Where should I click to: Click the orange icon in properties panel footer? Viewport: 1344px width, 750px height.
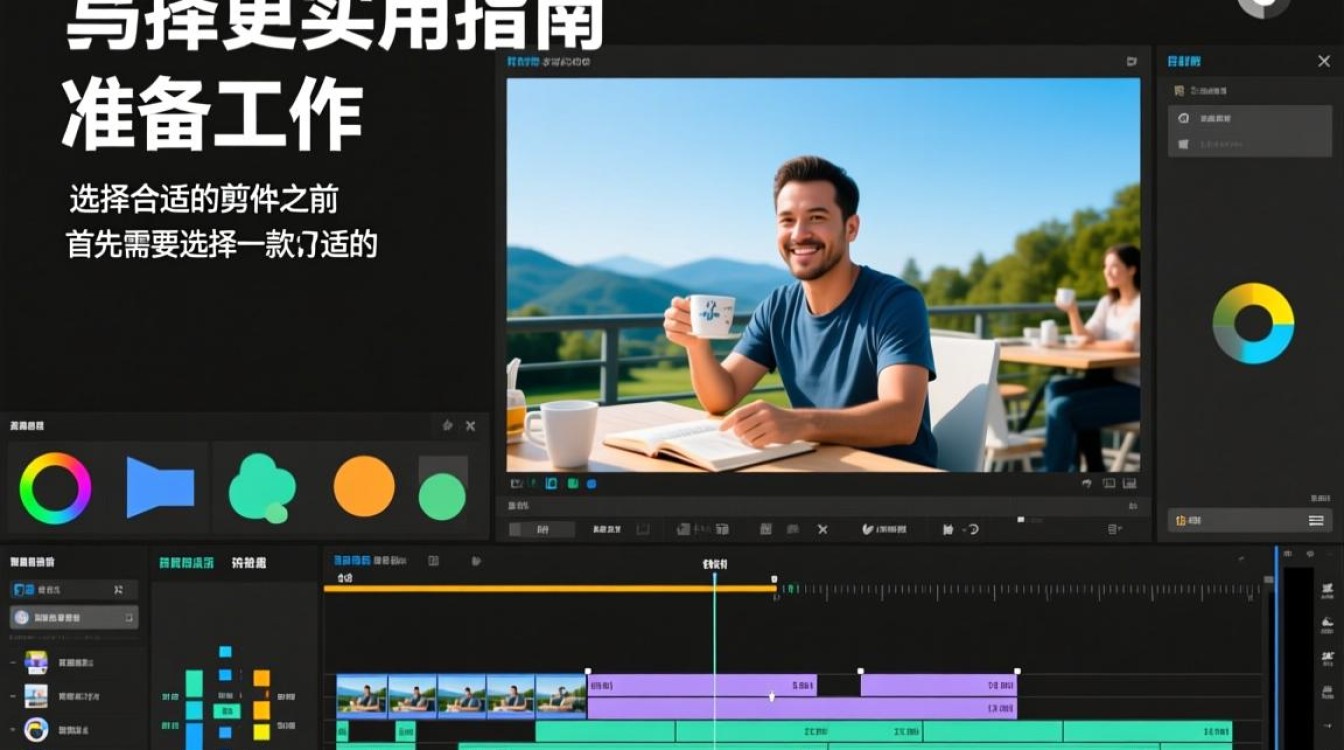[1181, 521]
